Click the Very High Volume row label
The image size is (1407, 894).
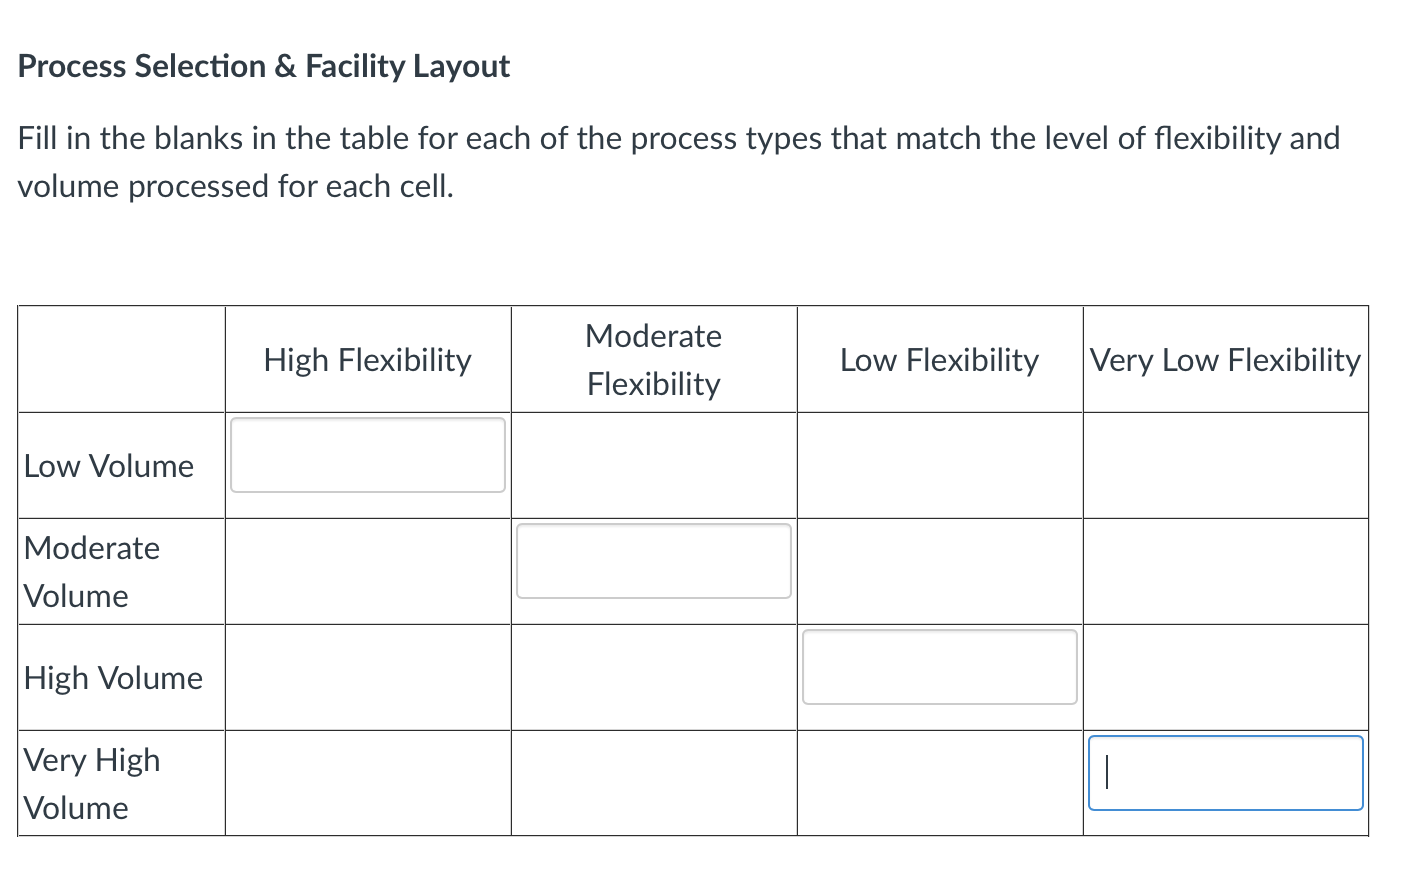(x=92, y=783)
